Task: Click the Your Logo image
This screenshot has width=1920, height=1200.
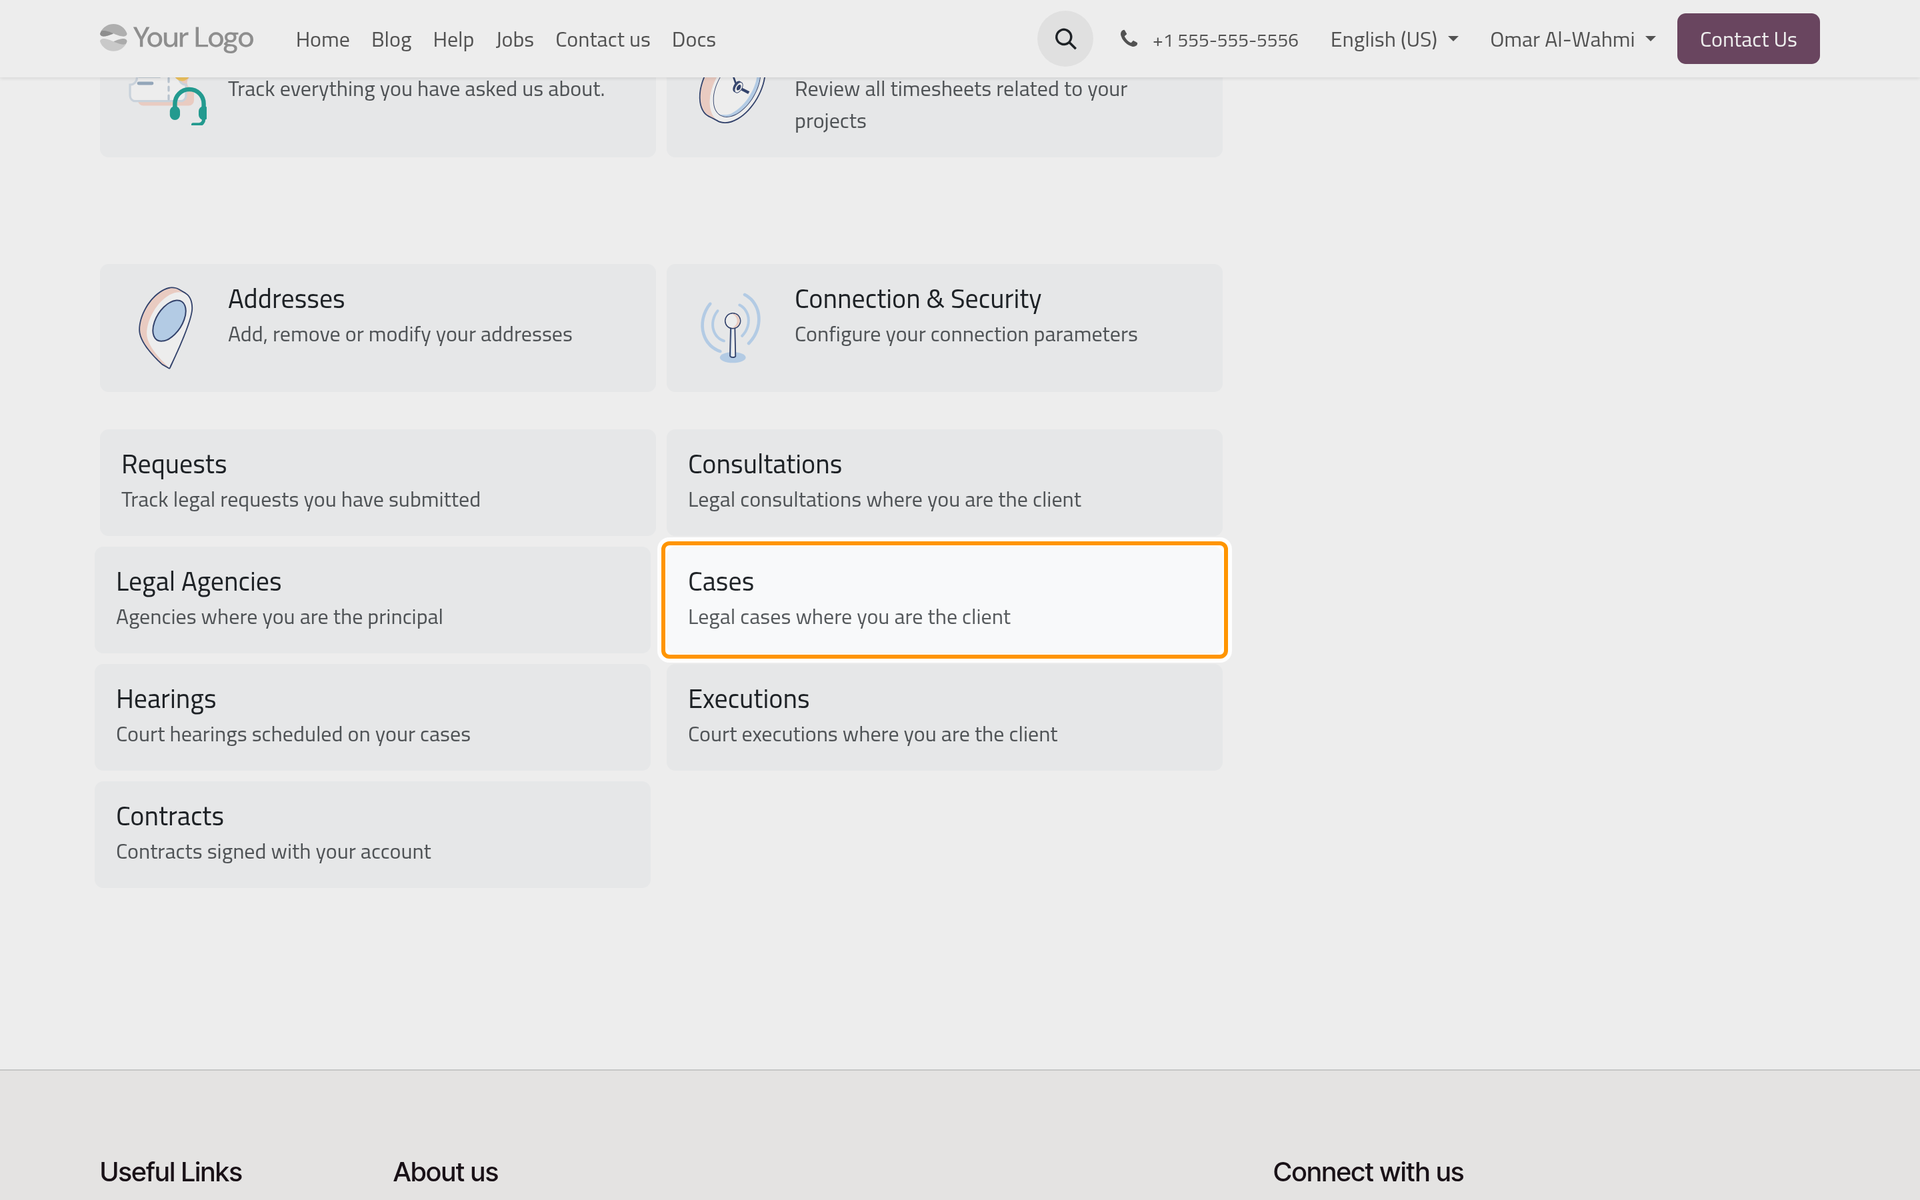Action: [177, 38]
